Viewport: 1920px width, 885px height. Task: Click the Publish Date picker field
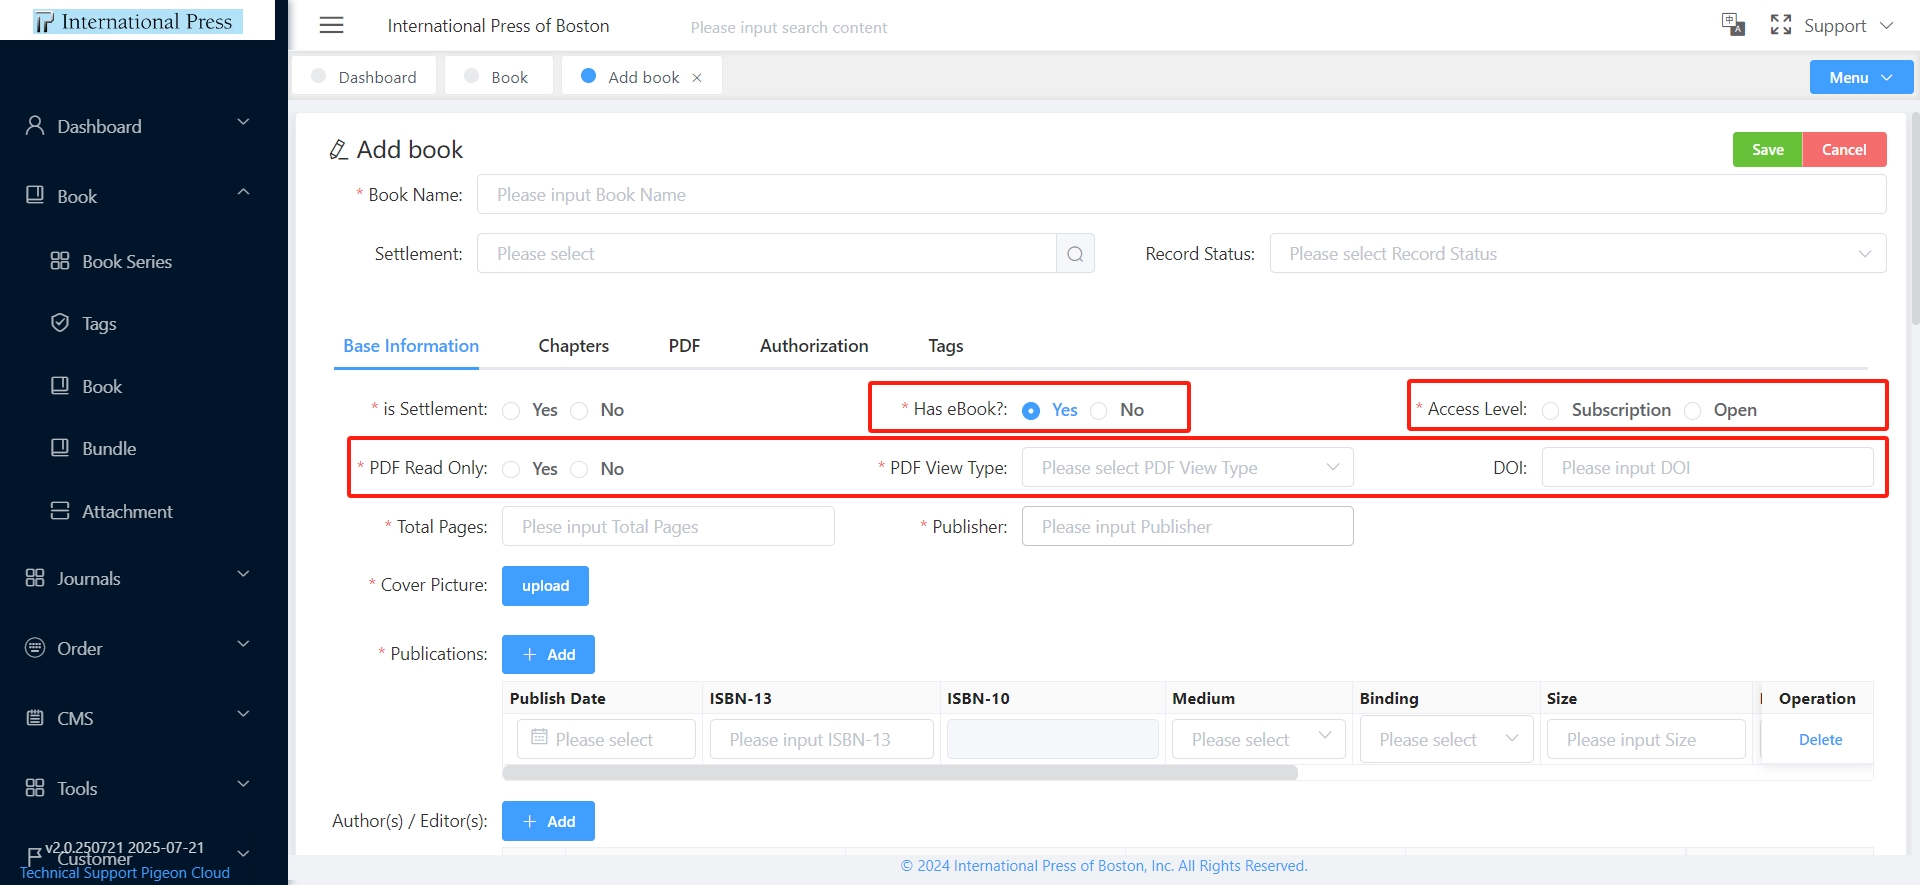(x=606, y=740)
